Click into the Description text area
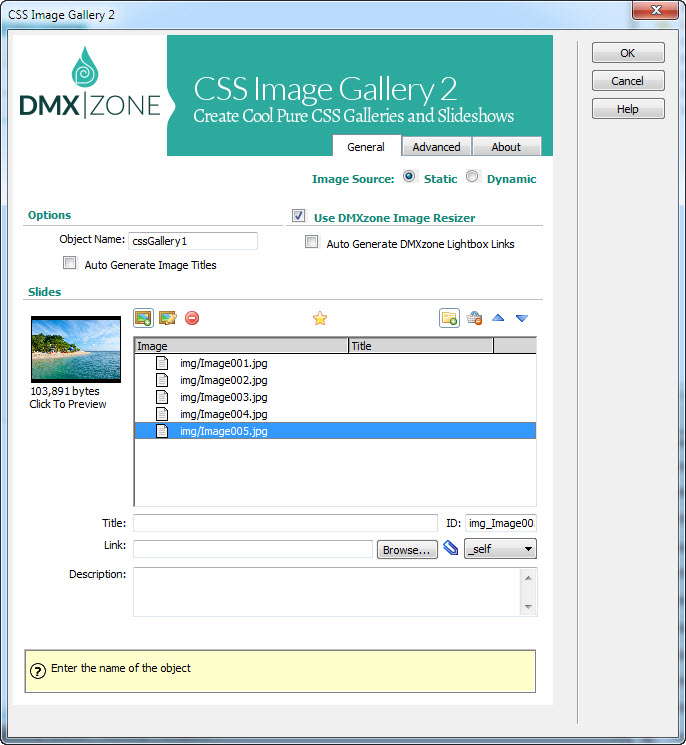The image size is (686, 745). pos(327,592)
